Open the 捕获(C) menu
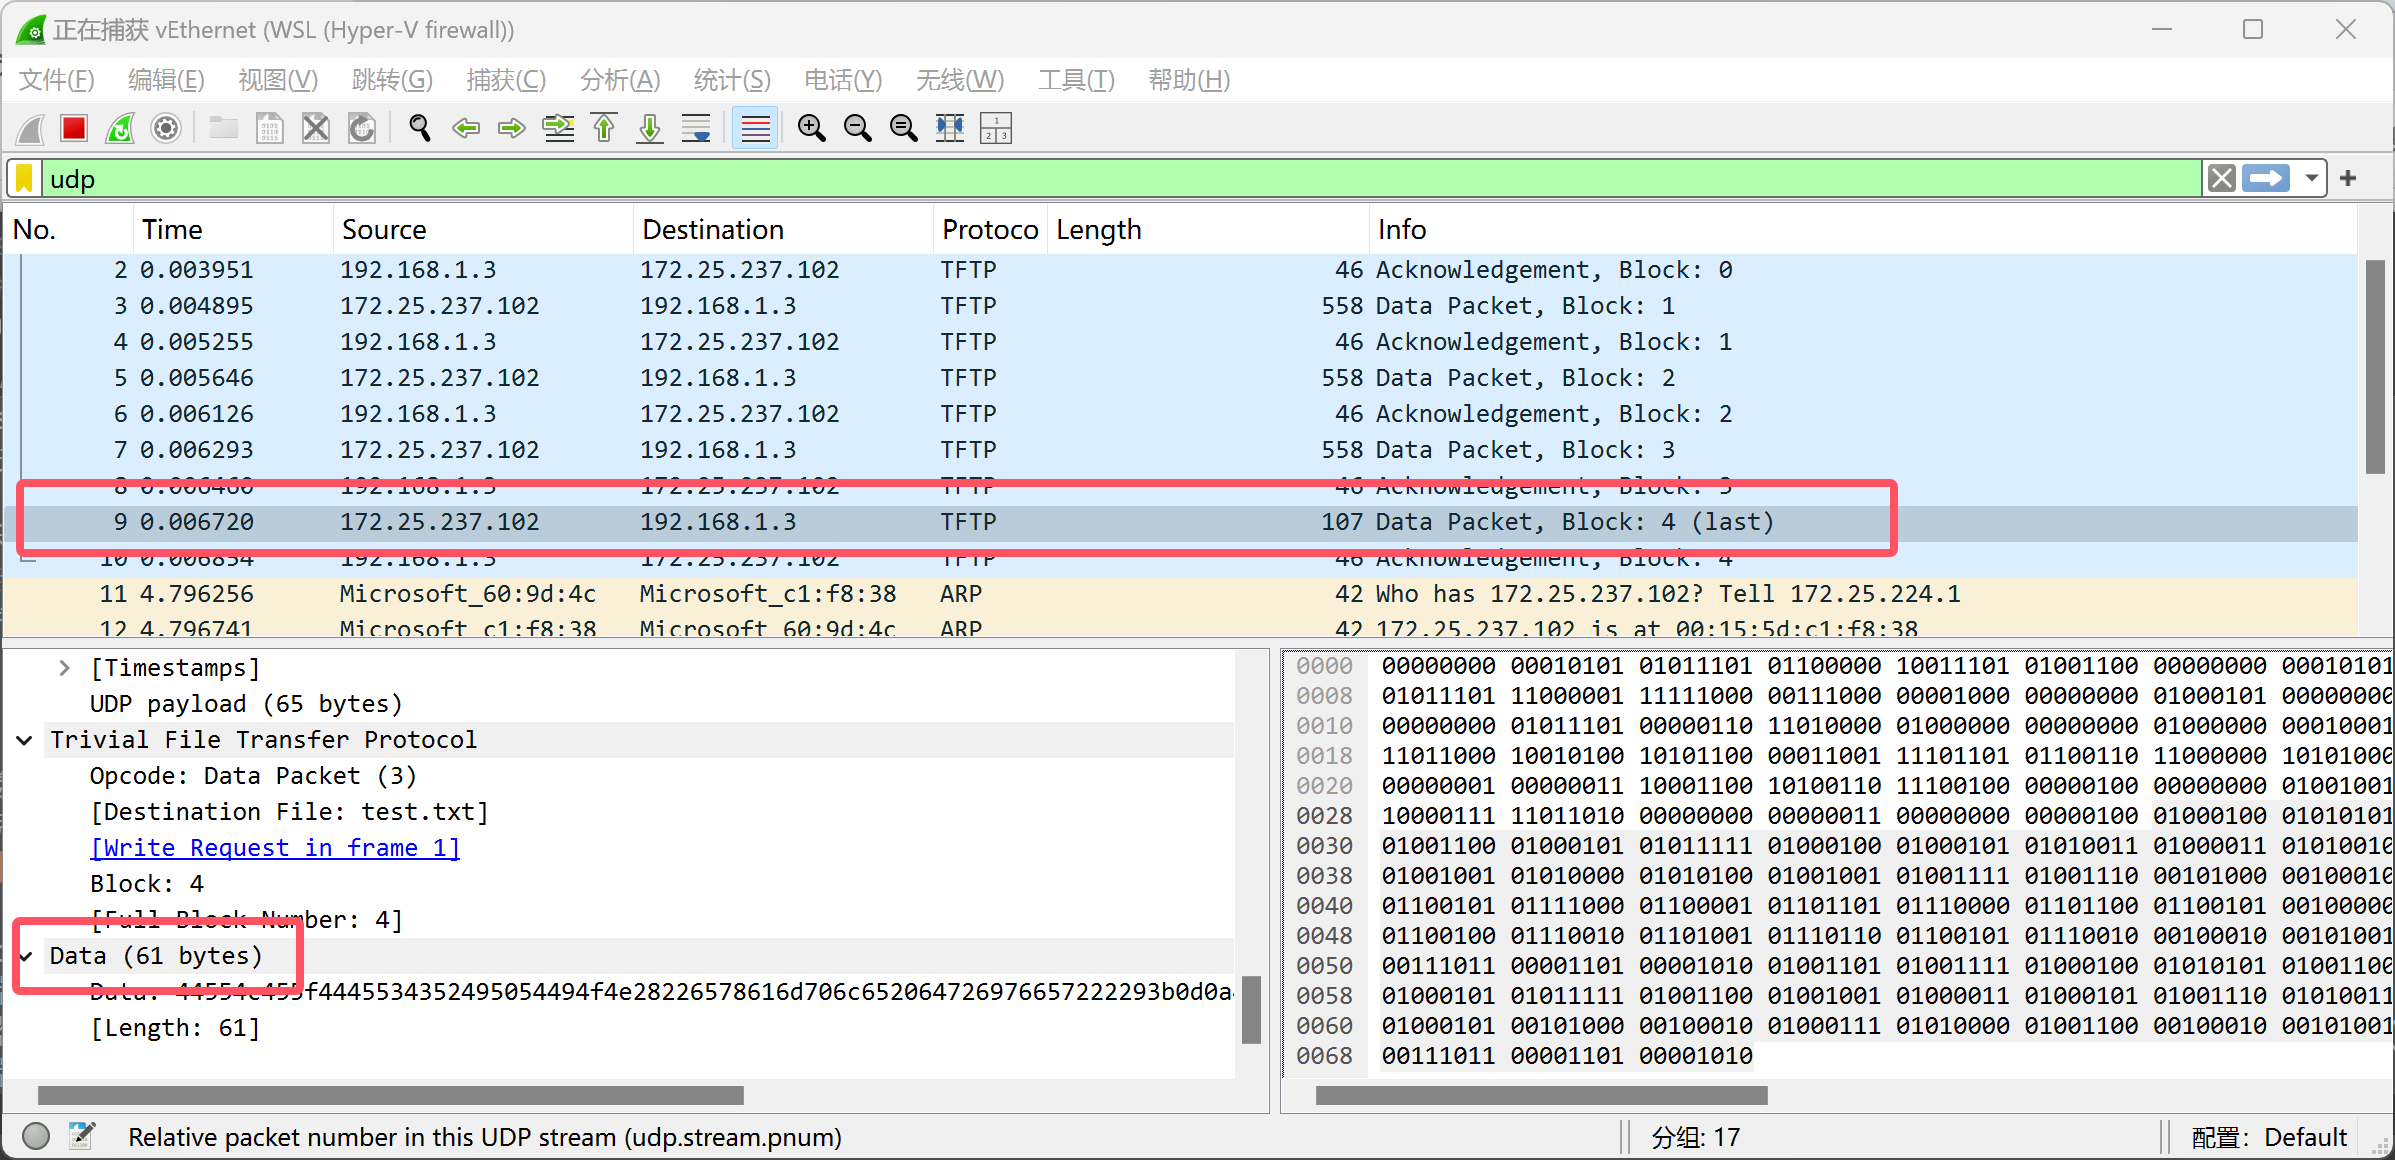 506,80
